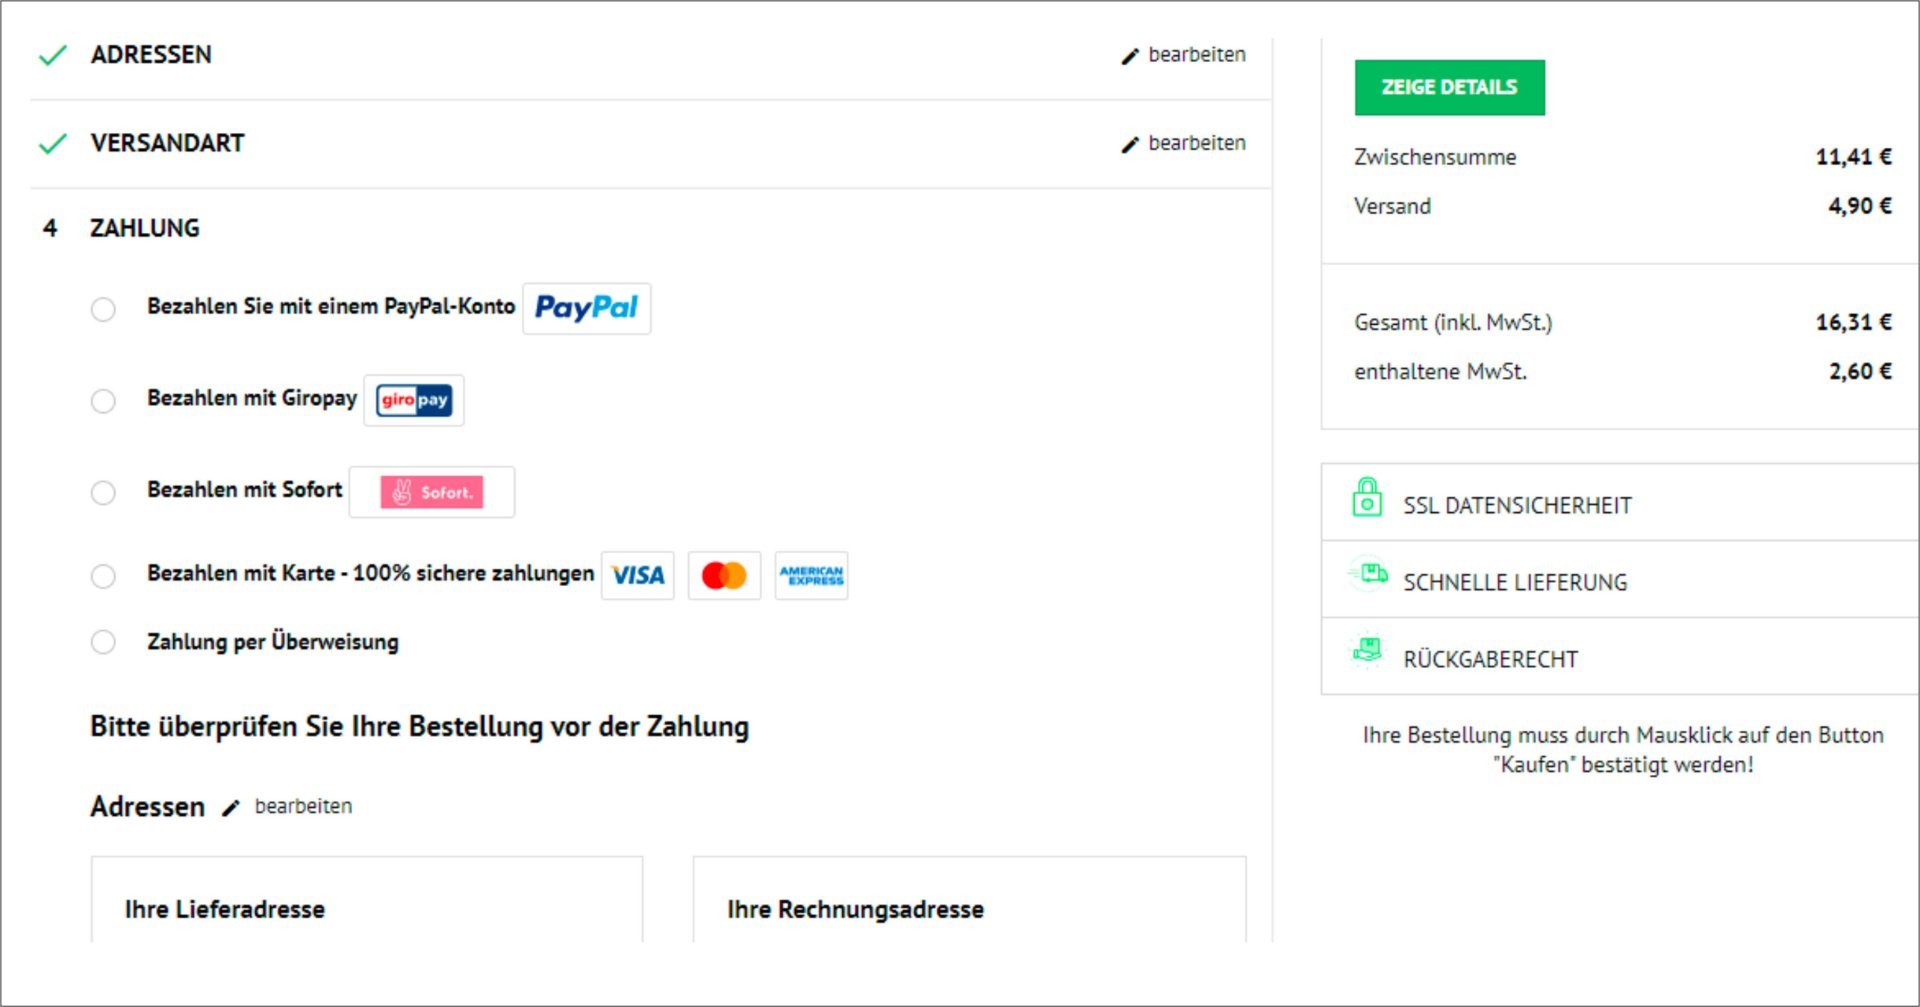Select PayPal-Konto payment radio button
The image size is (1920, 1007).
[x=103, y=309]
